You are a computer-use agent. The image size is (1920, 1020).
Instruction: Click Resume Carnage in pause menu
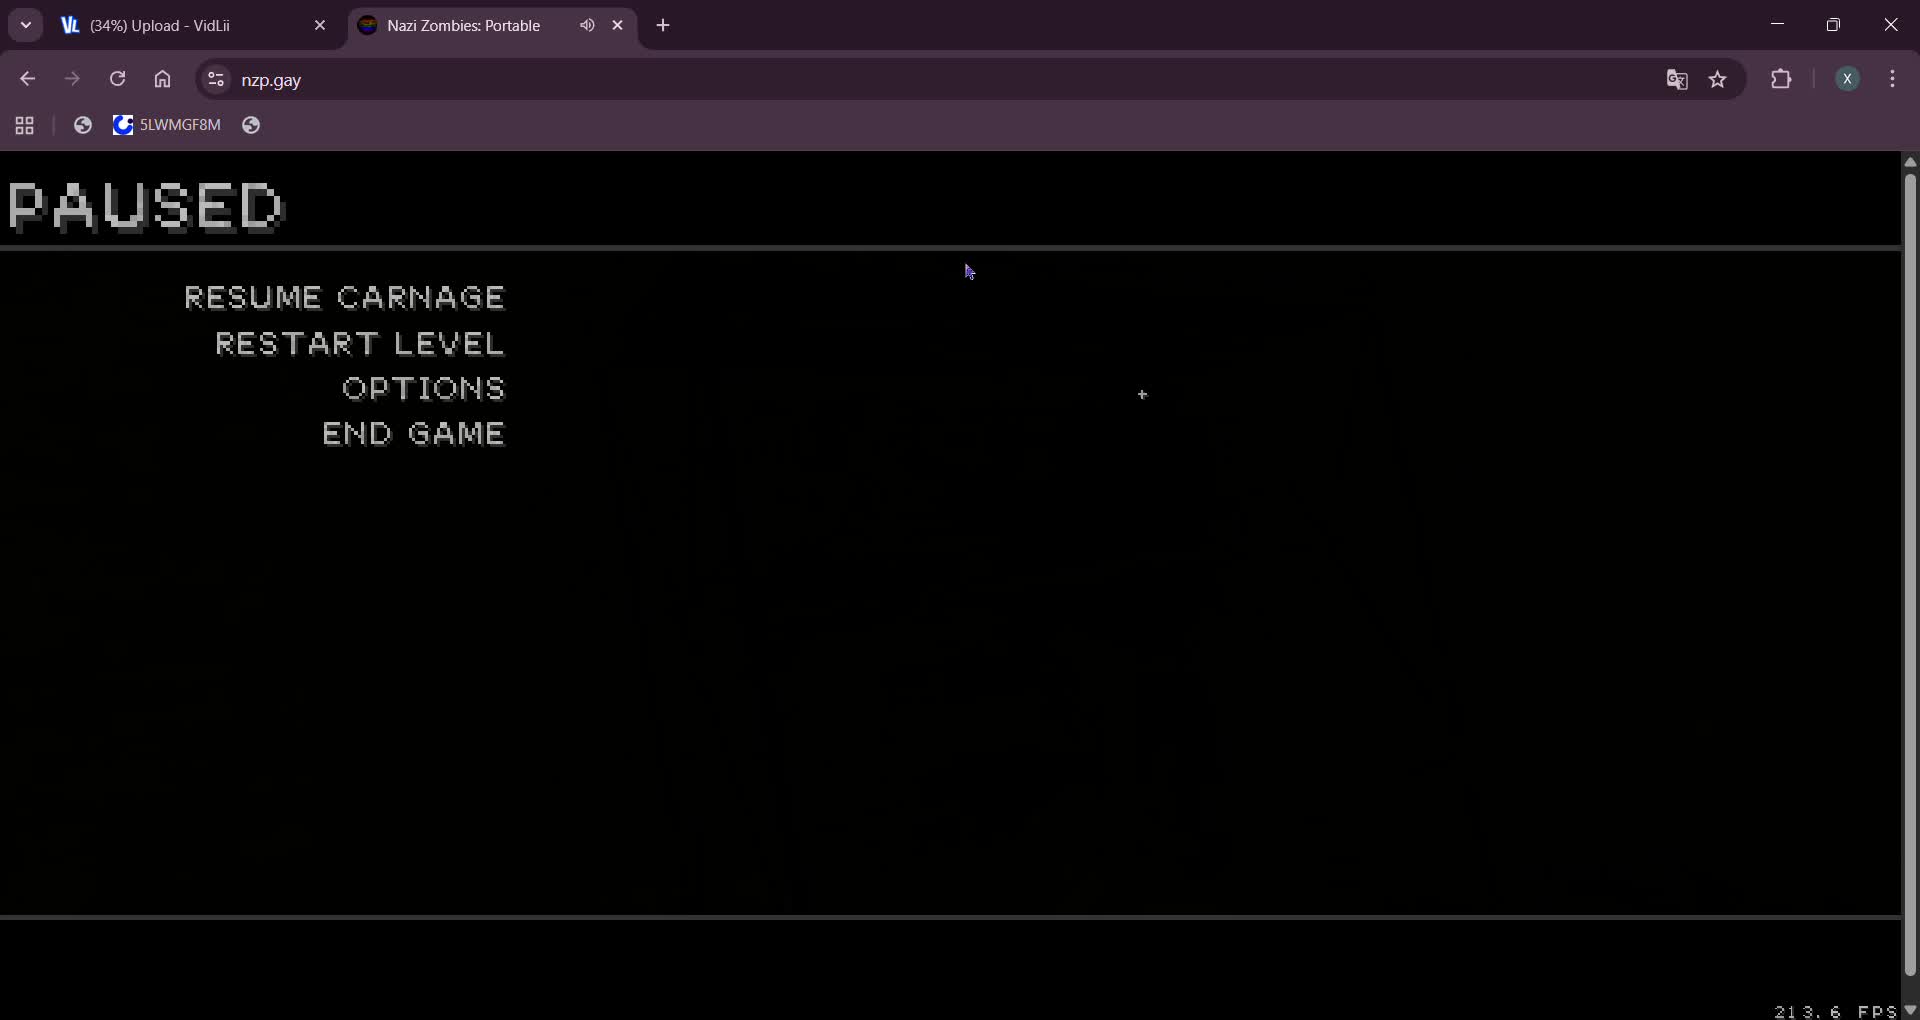[345, 298]
